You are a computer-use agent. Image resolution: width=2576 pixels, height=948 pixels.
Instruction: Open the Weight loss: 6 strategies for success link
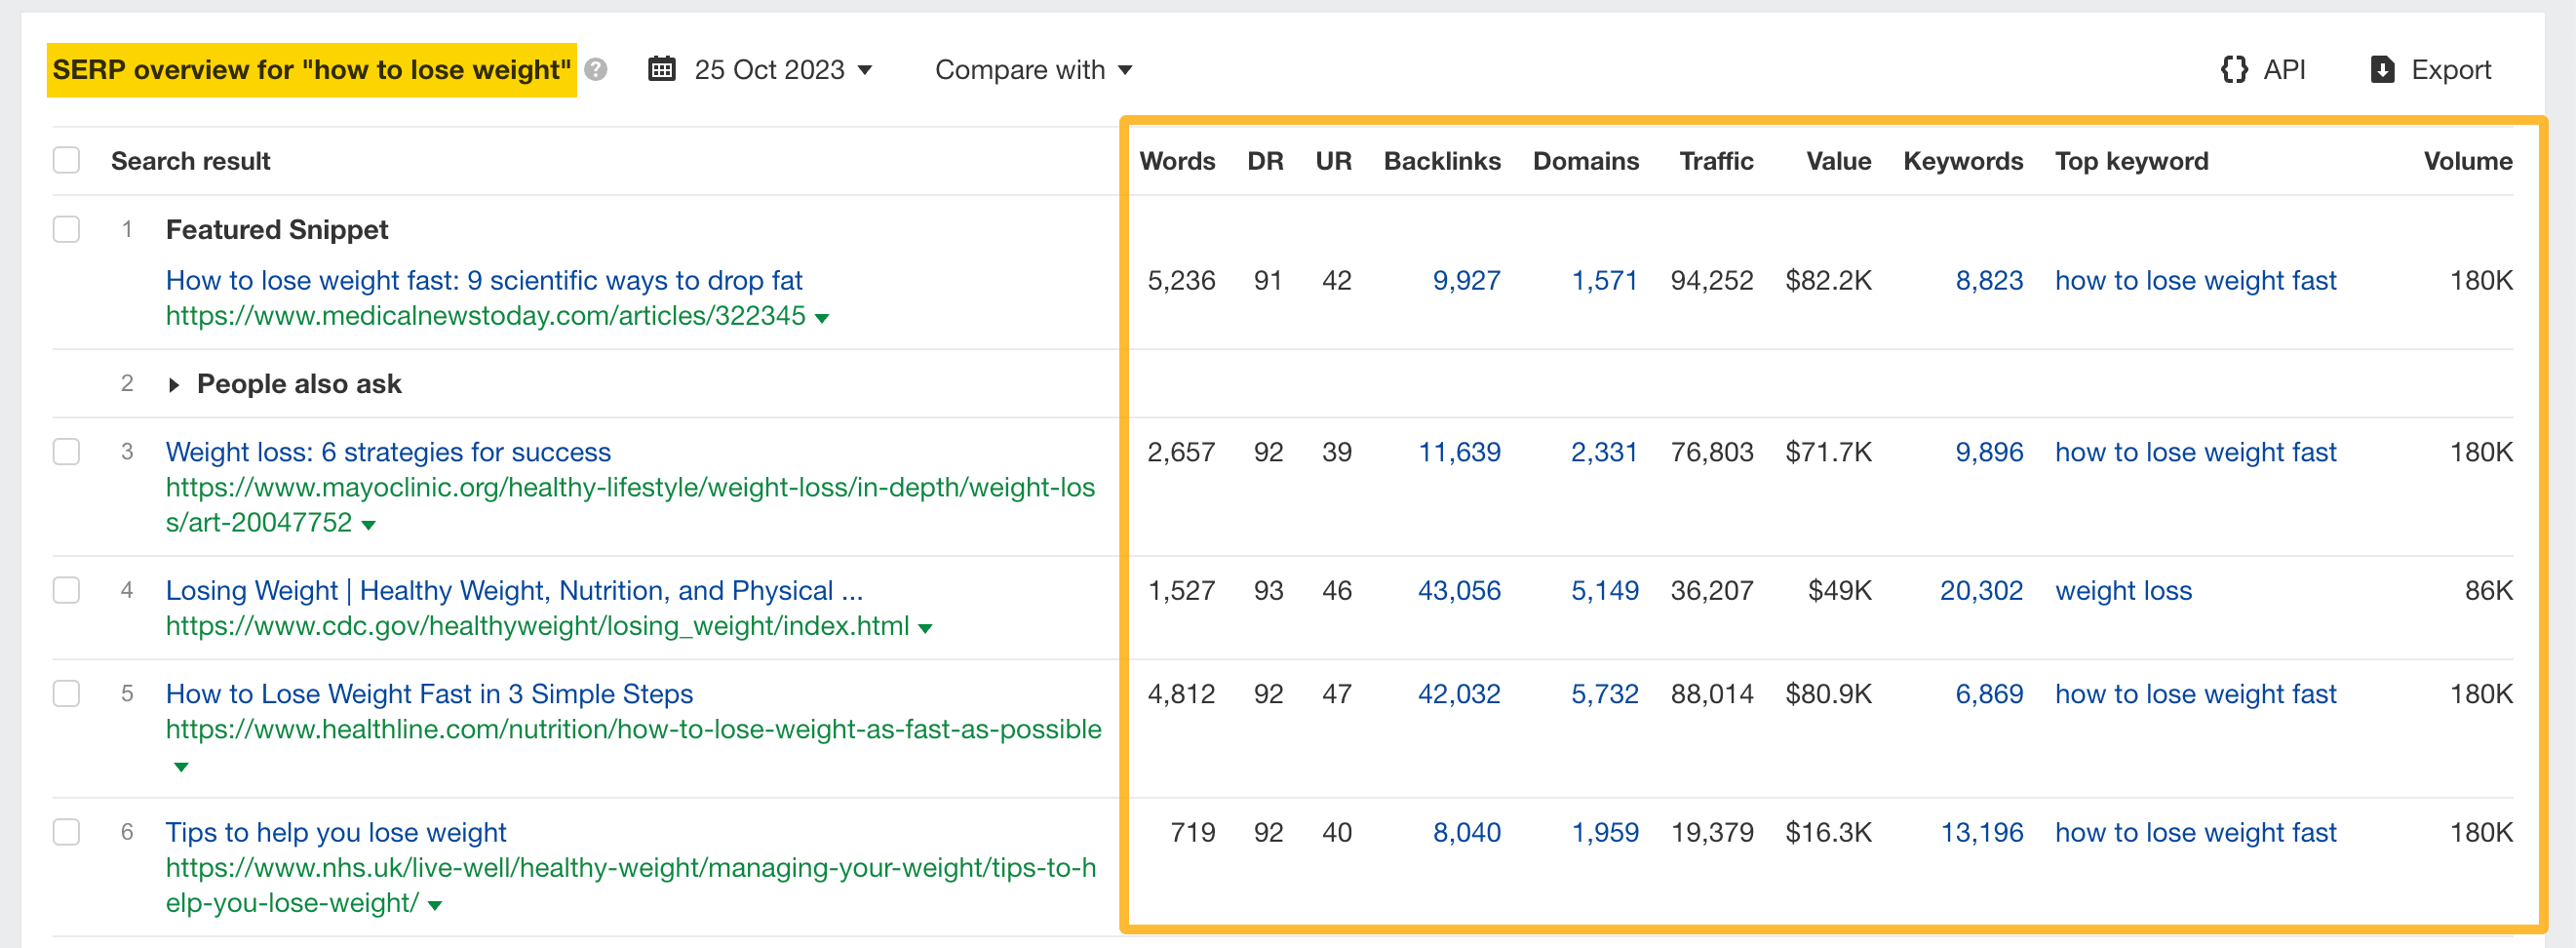[388, 452]
